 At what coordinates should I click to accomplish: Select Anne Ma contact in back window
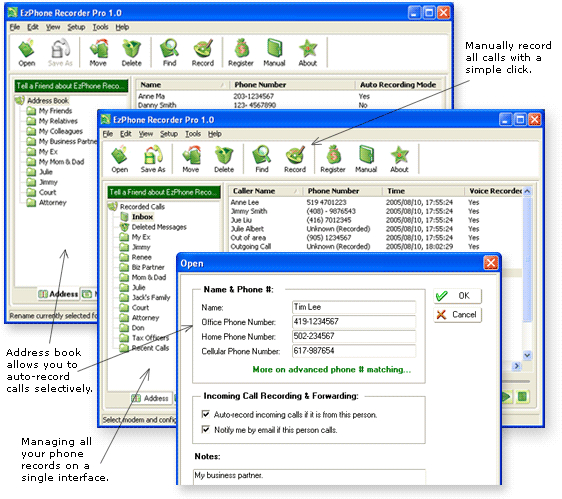point(290,96)
